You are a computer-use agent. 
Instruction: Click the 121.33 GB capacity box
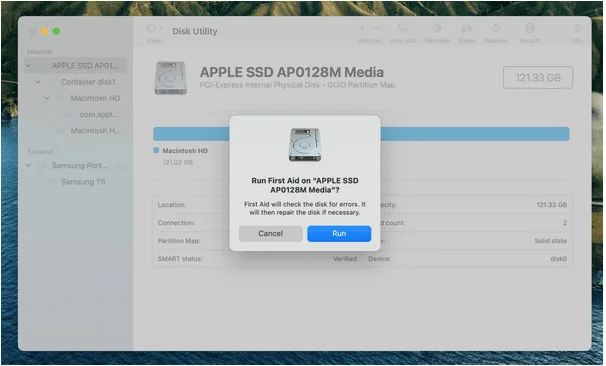click(x=538, y=78)
